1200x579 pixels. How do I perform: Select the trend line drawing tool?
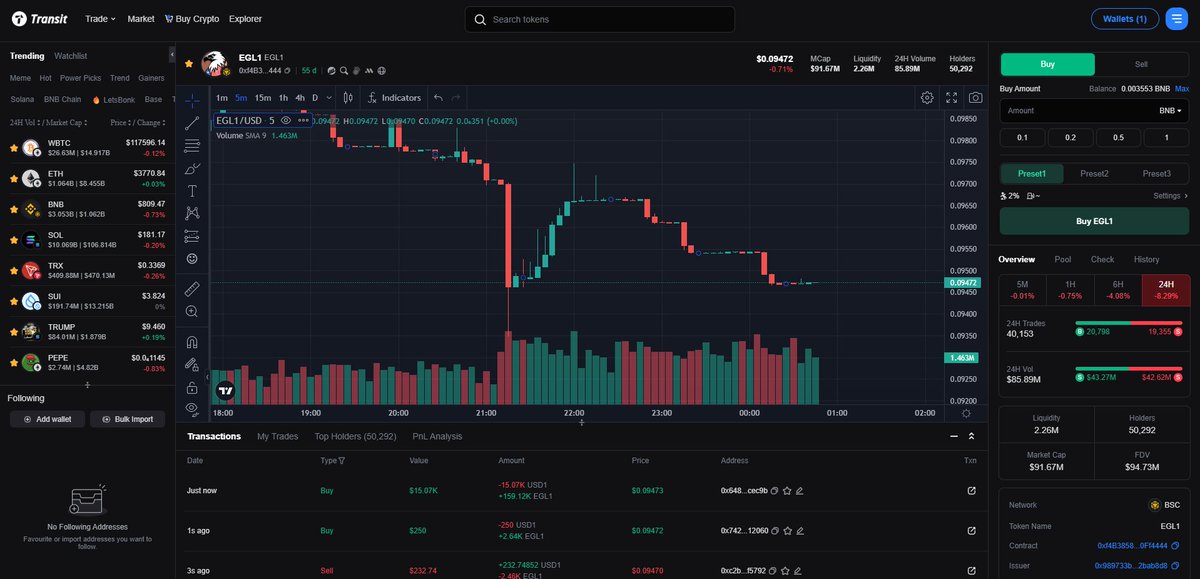tap(192, 123)
